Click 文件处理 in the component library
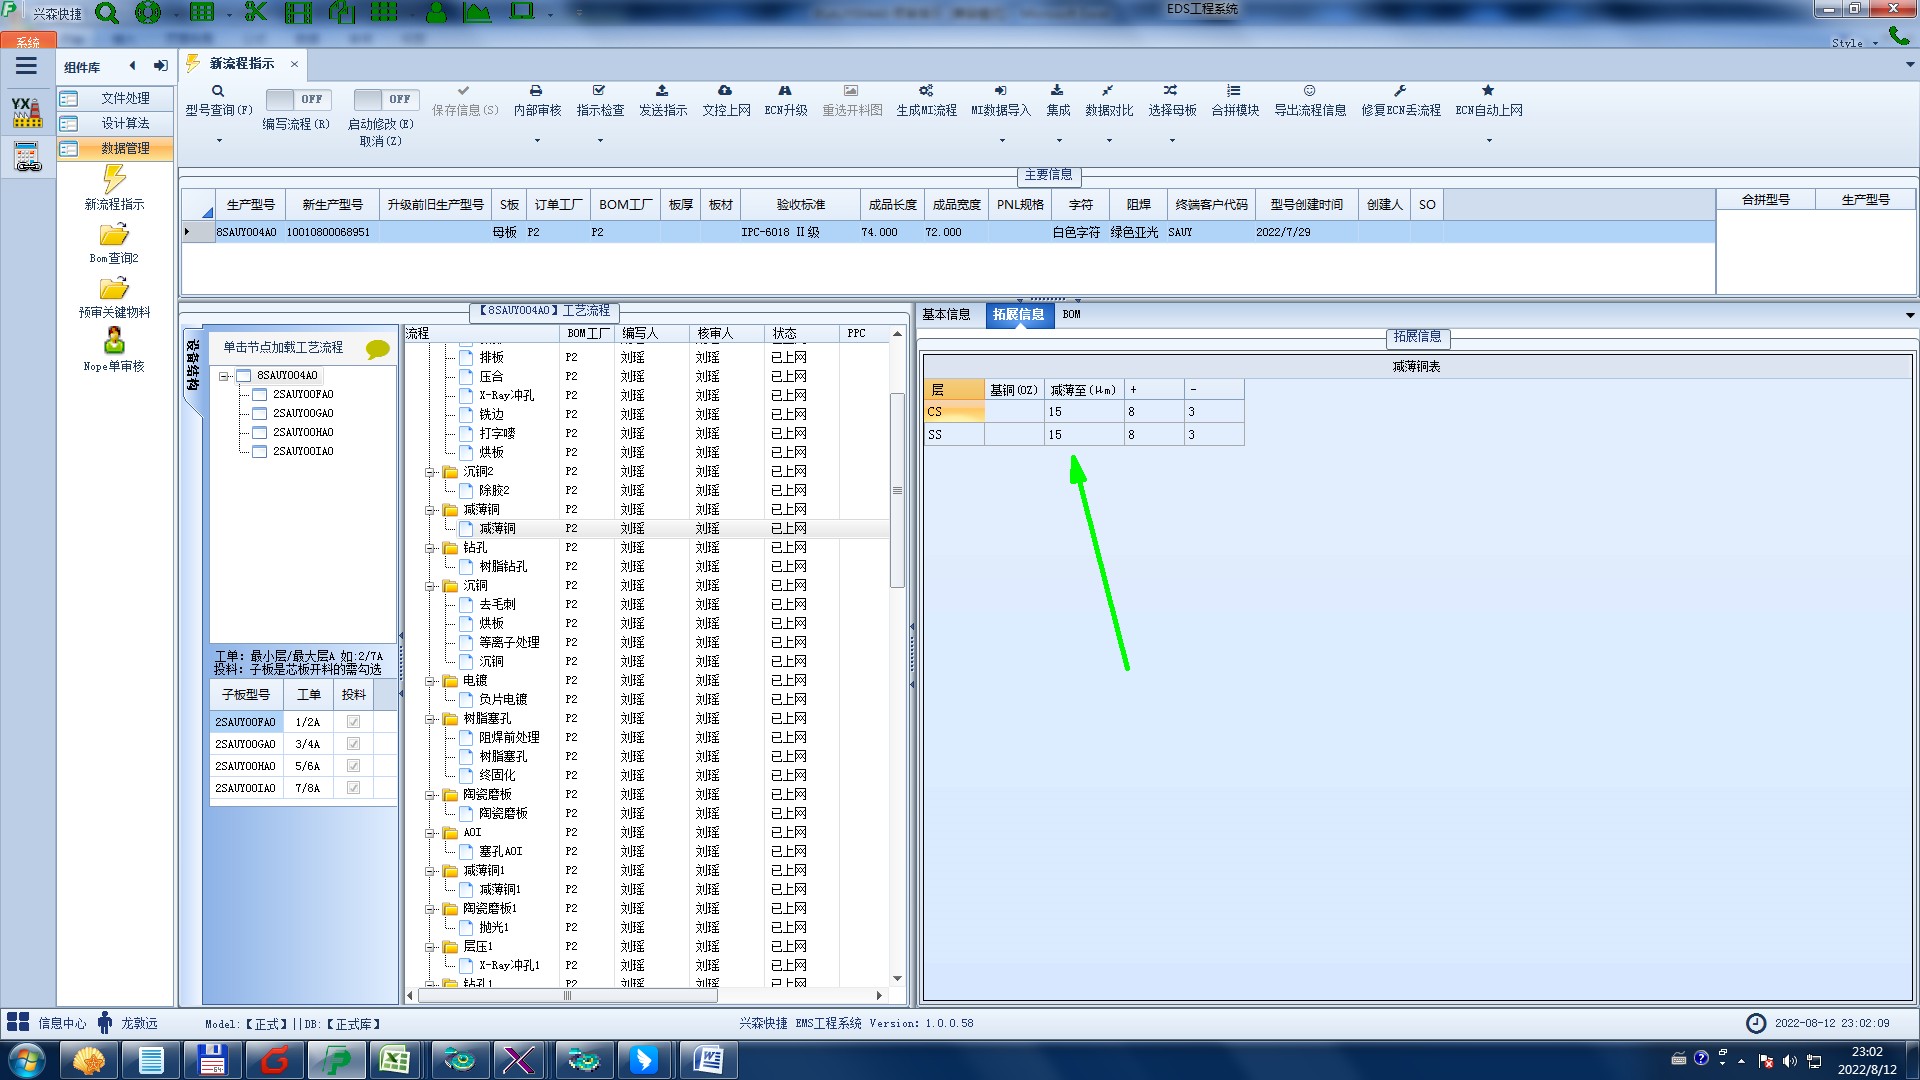 [125, 98]
